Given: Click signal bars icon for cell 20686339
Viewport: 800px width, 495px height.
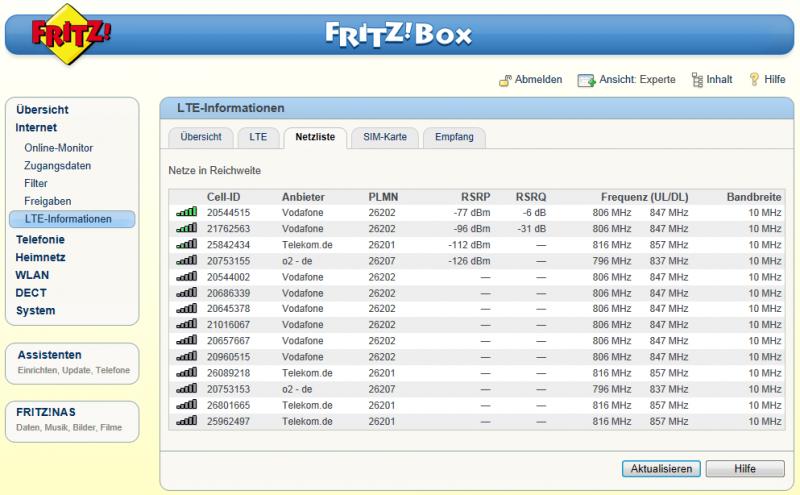Looking at the screenshot, I should coord(187,292).
